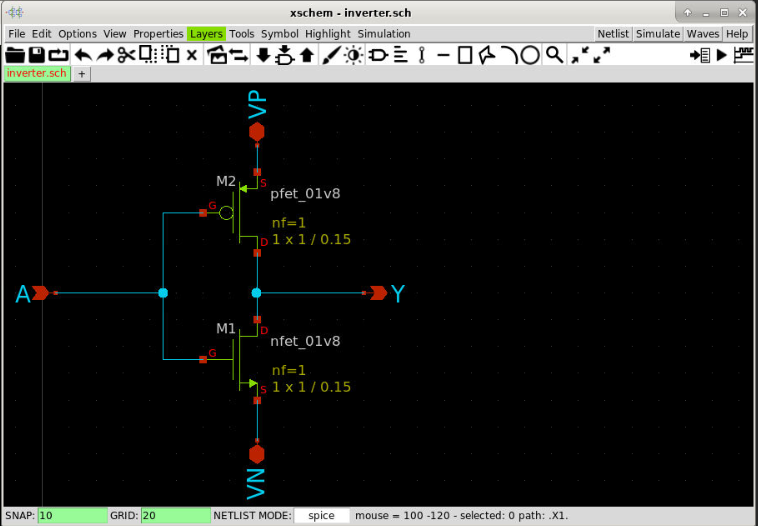758x526 pixels.
Task: Undo the last action
Action: 83,55
